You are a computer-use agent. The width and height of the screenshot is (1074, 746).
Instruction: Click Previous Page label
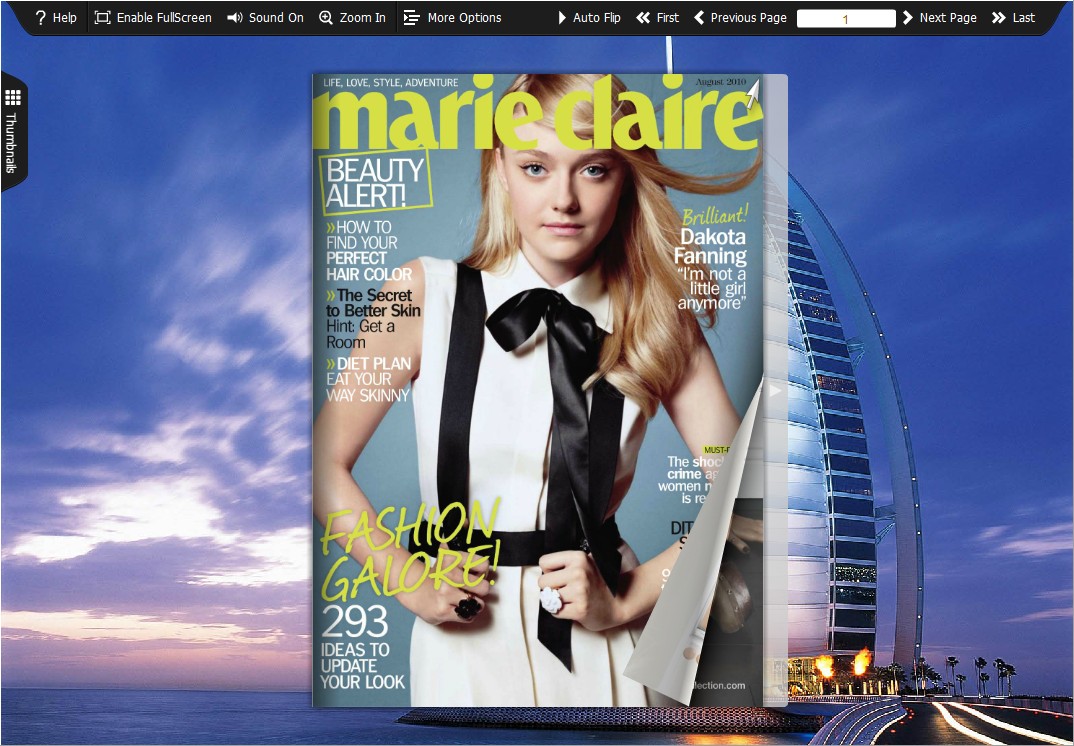(x=749, y=18)
